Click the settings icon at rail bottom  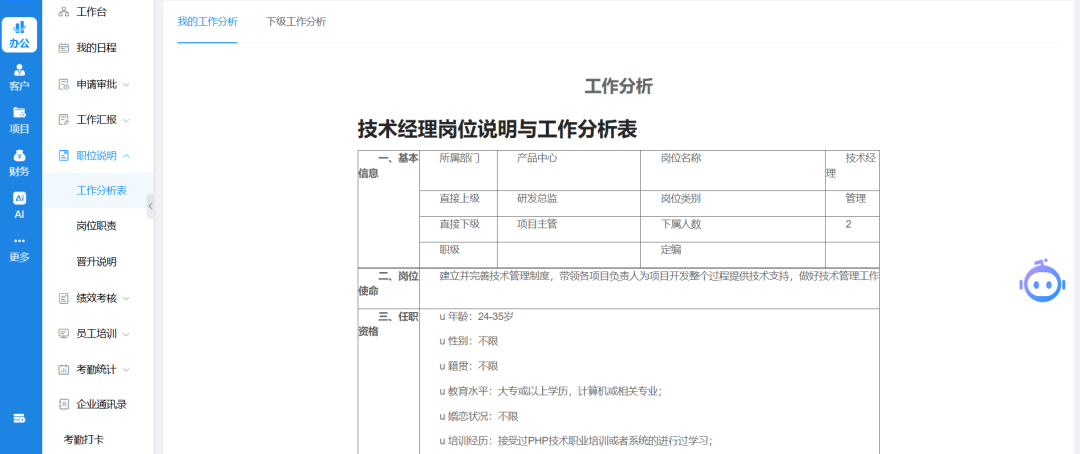(19, 418)
